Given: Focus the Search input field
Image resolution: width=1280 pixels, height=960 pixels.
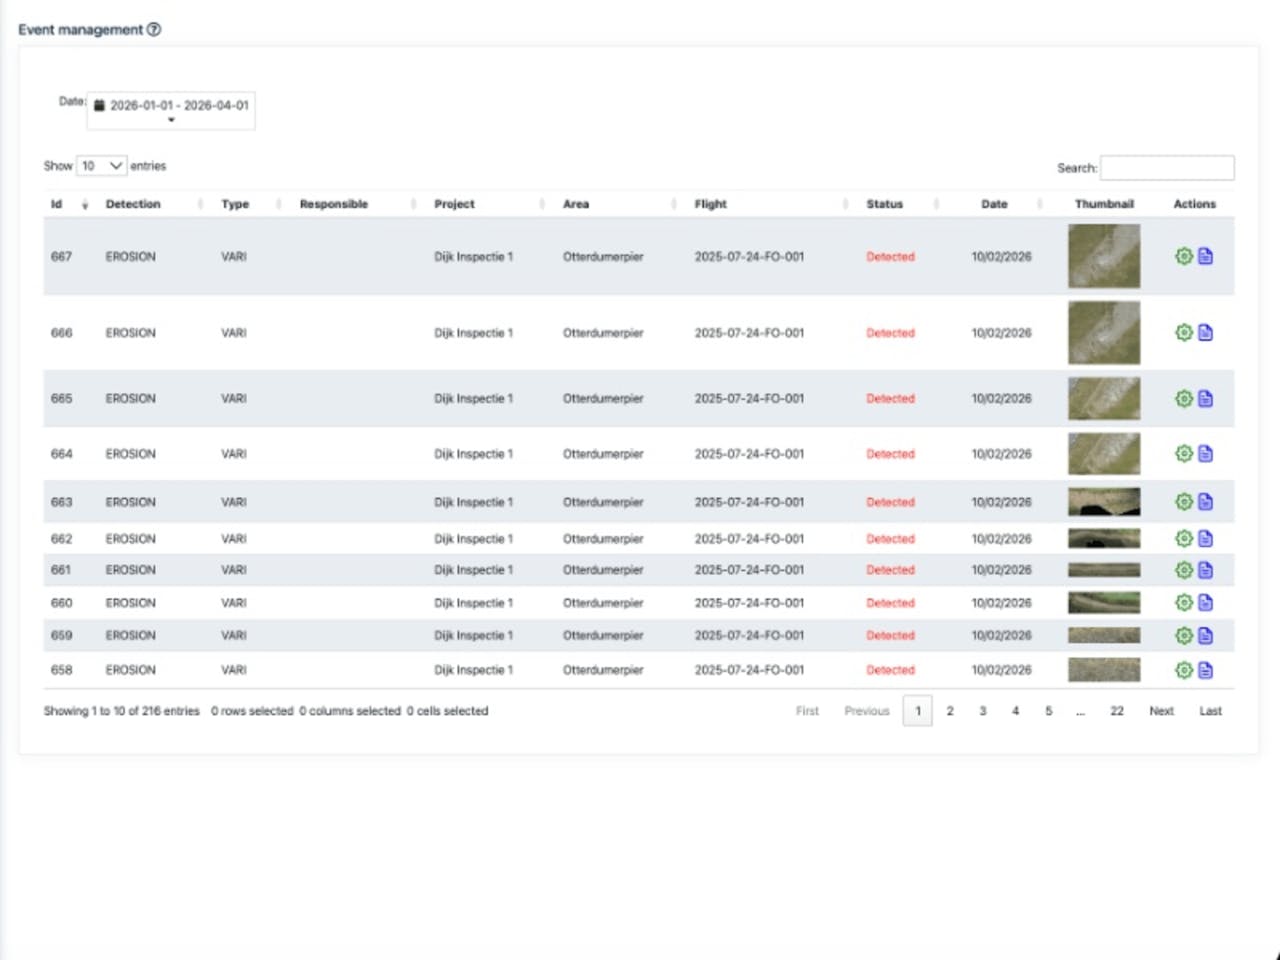Looking at the screenshot, I should click(x=1167, y=168).
